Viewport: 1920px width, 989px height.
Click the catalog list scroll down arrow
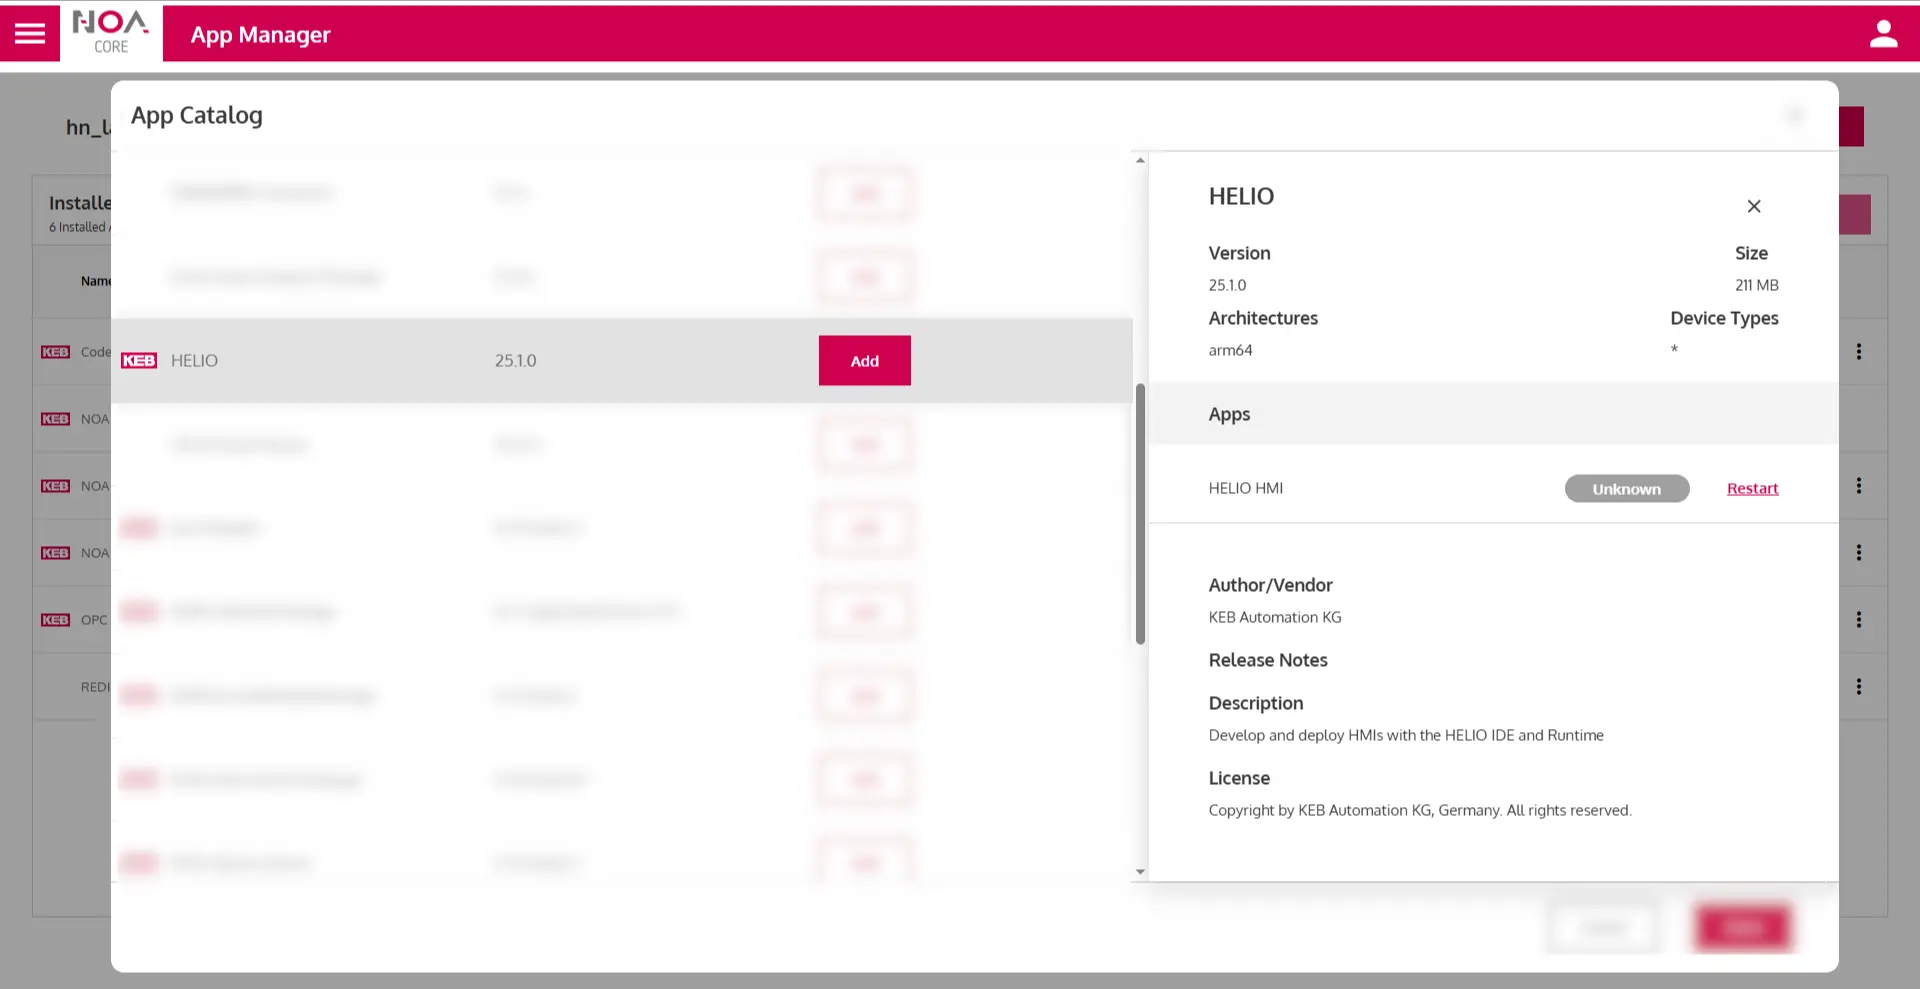pyautogui.click(x=1140, y=872)
